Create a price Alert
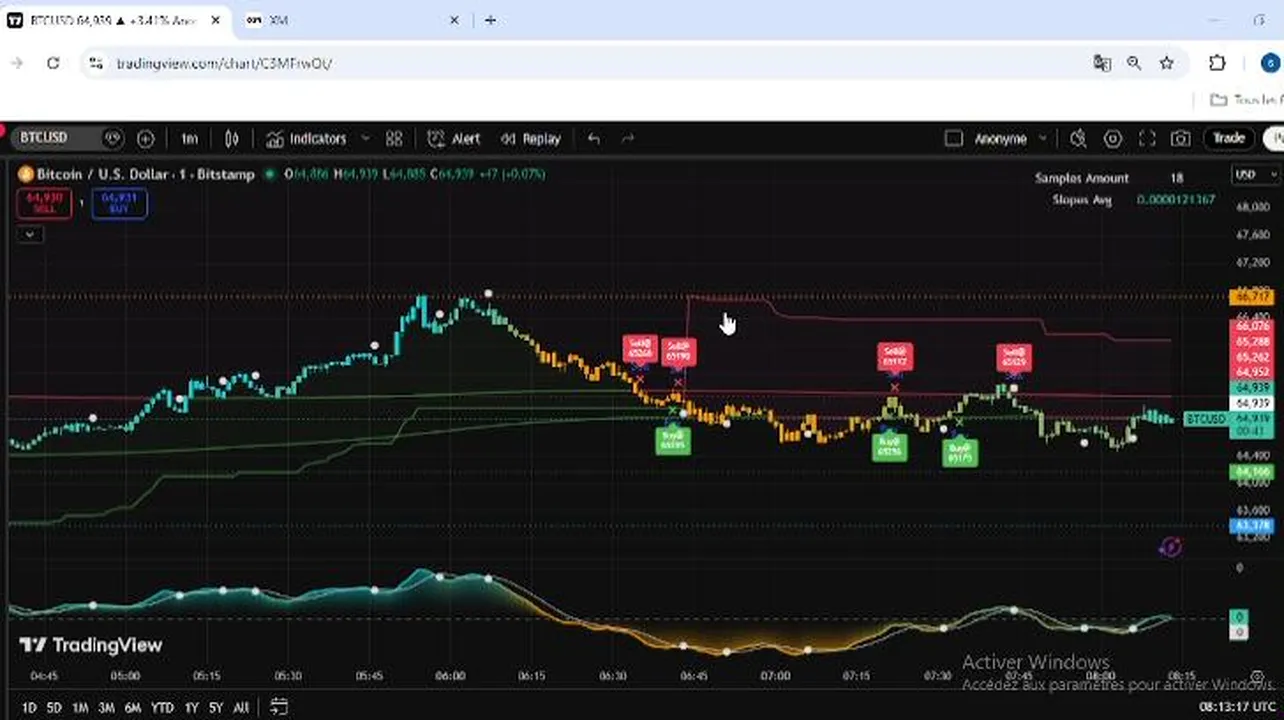The image size is (1284, 720). click(453, 139)
